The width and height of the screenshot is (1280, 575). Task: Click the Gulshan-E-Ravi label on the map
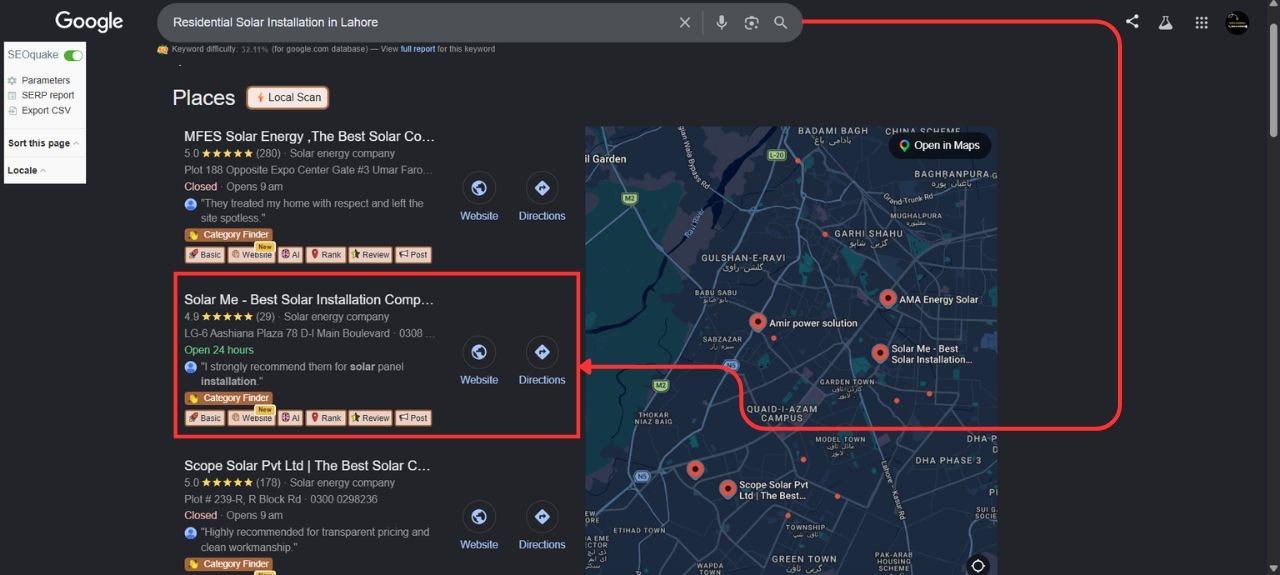[x=743, y=257]
